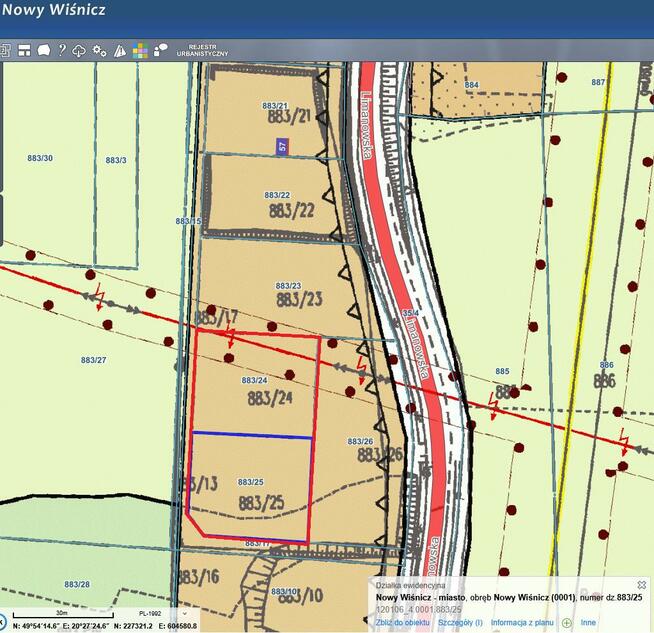Open the colored grid tiles icon
Image resolution: width=654 pixels, height=633 pixels.
point(139,50)
